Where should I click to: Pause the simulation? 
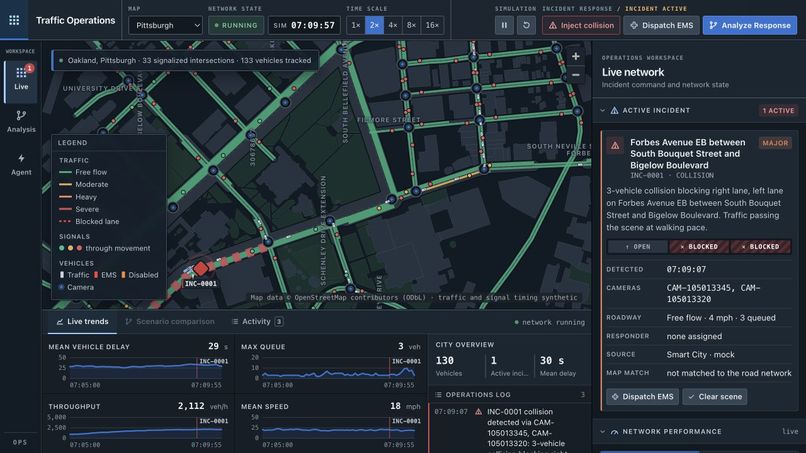point(504,25)
